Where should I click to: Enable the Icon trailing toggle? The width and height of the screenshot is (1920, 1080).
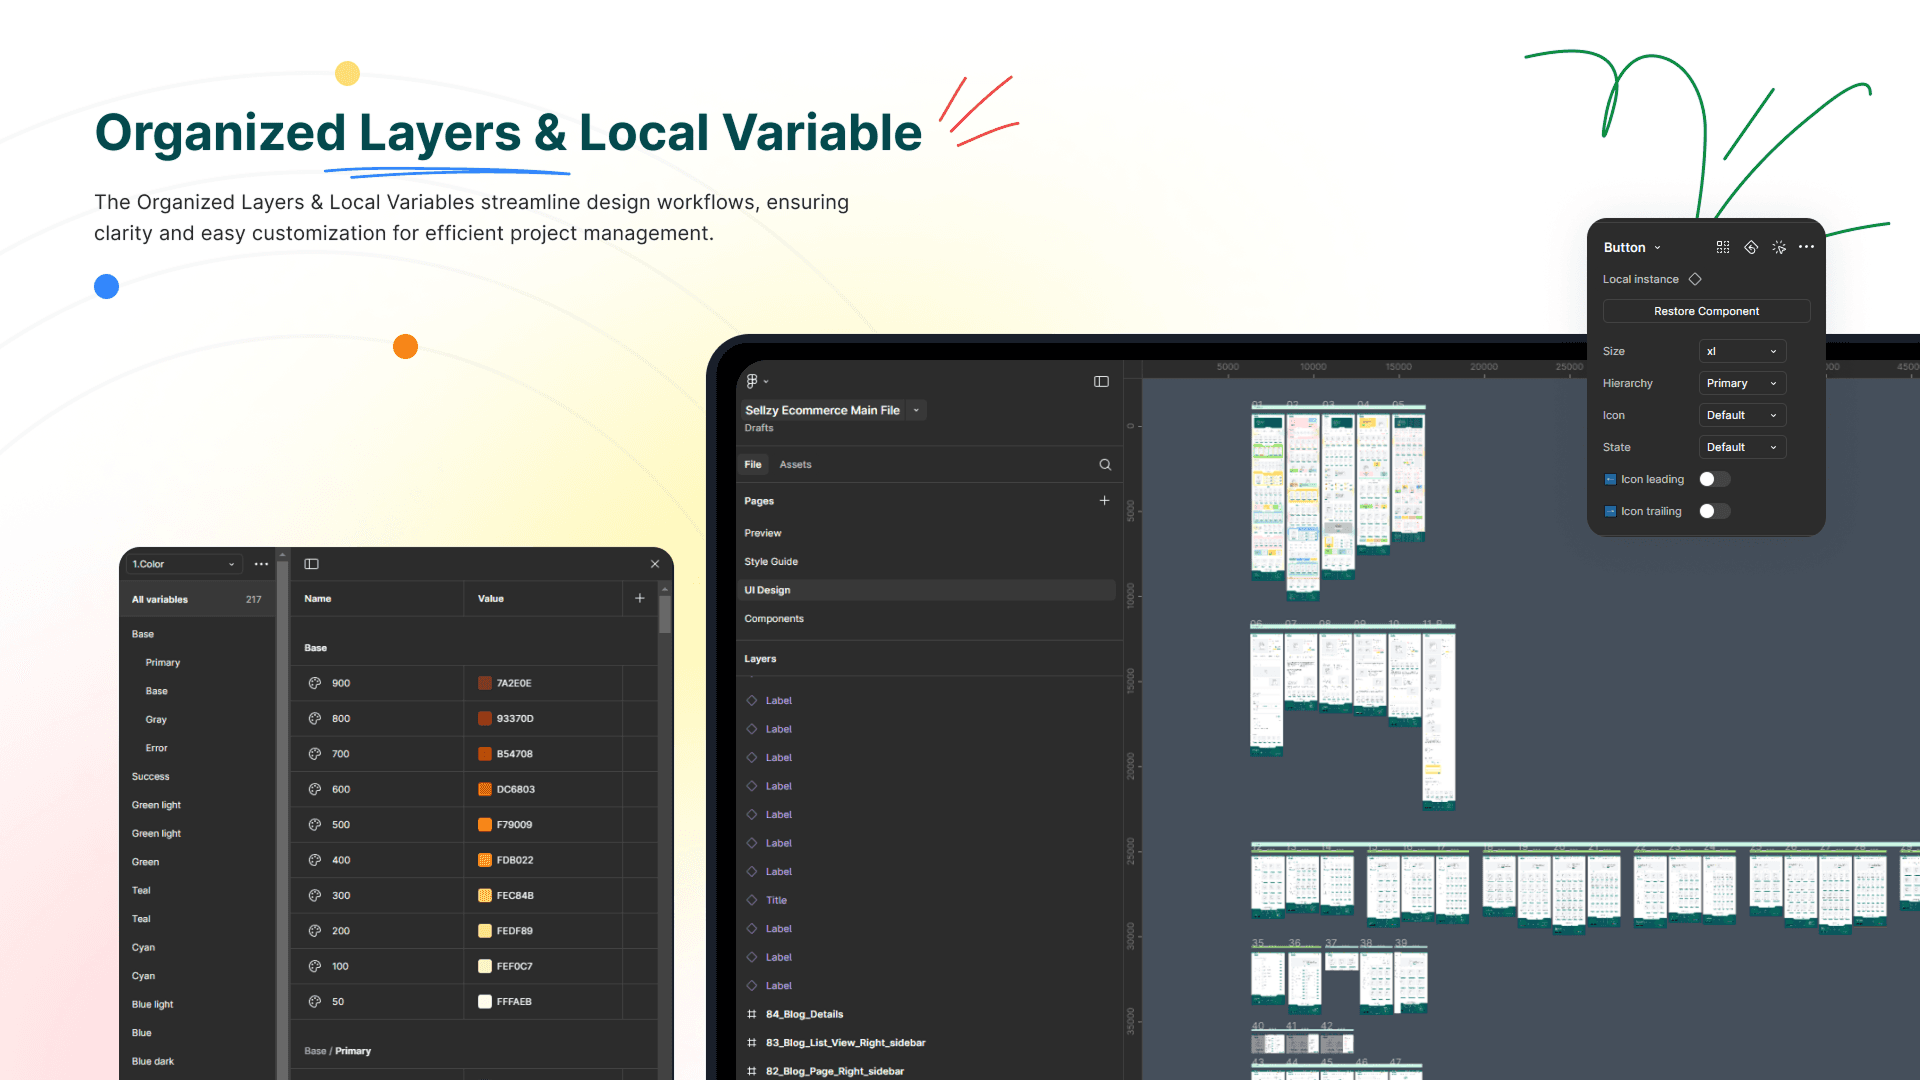tap(1714, 511)
